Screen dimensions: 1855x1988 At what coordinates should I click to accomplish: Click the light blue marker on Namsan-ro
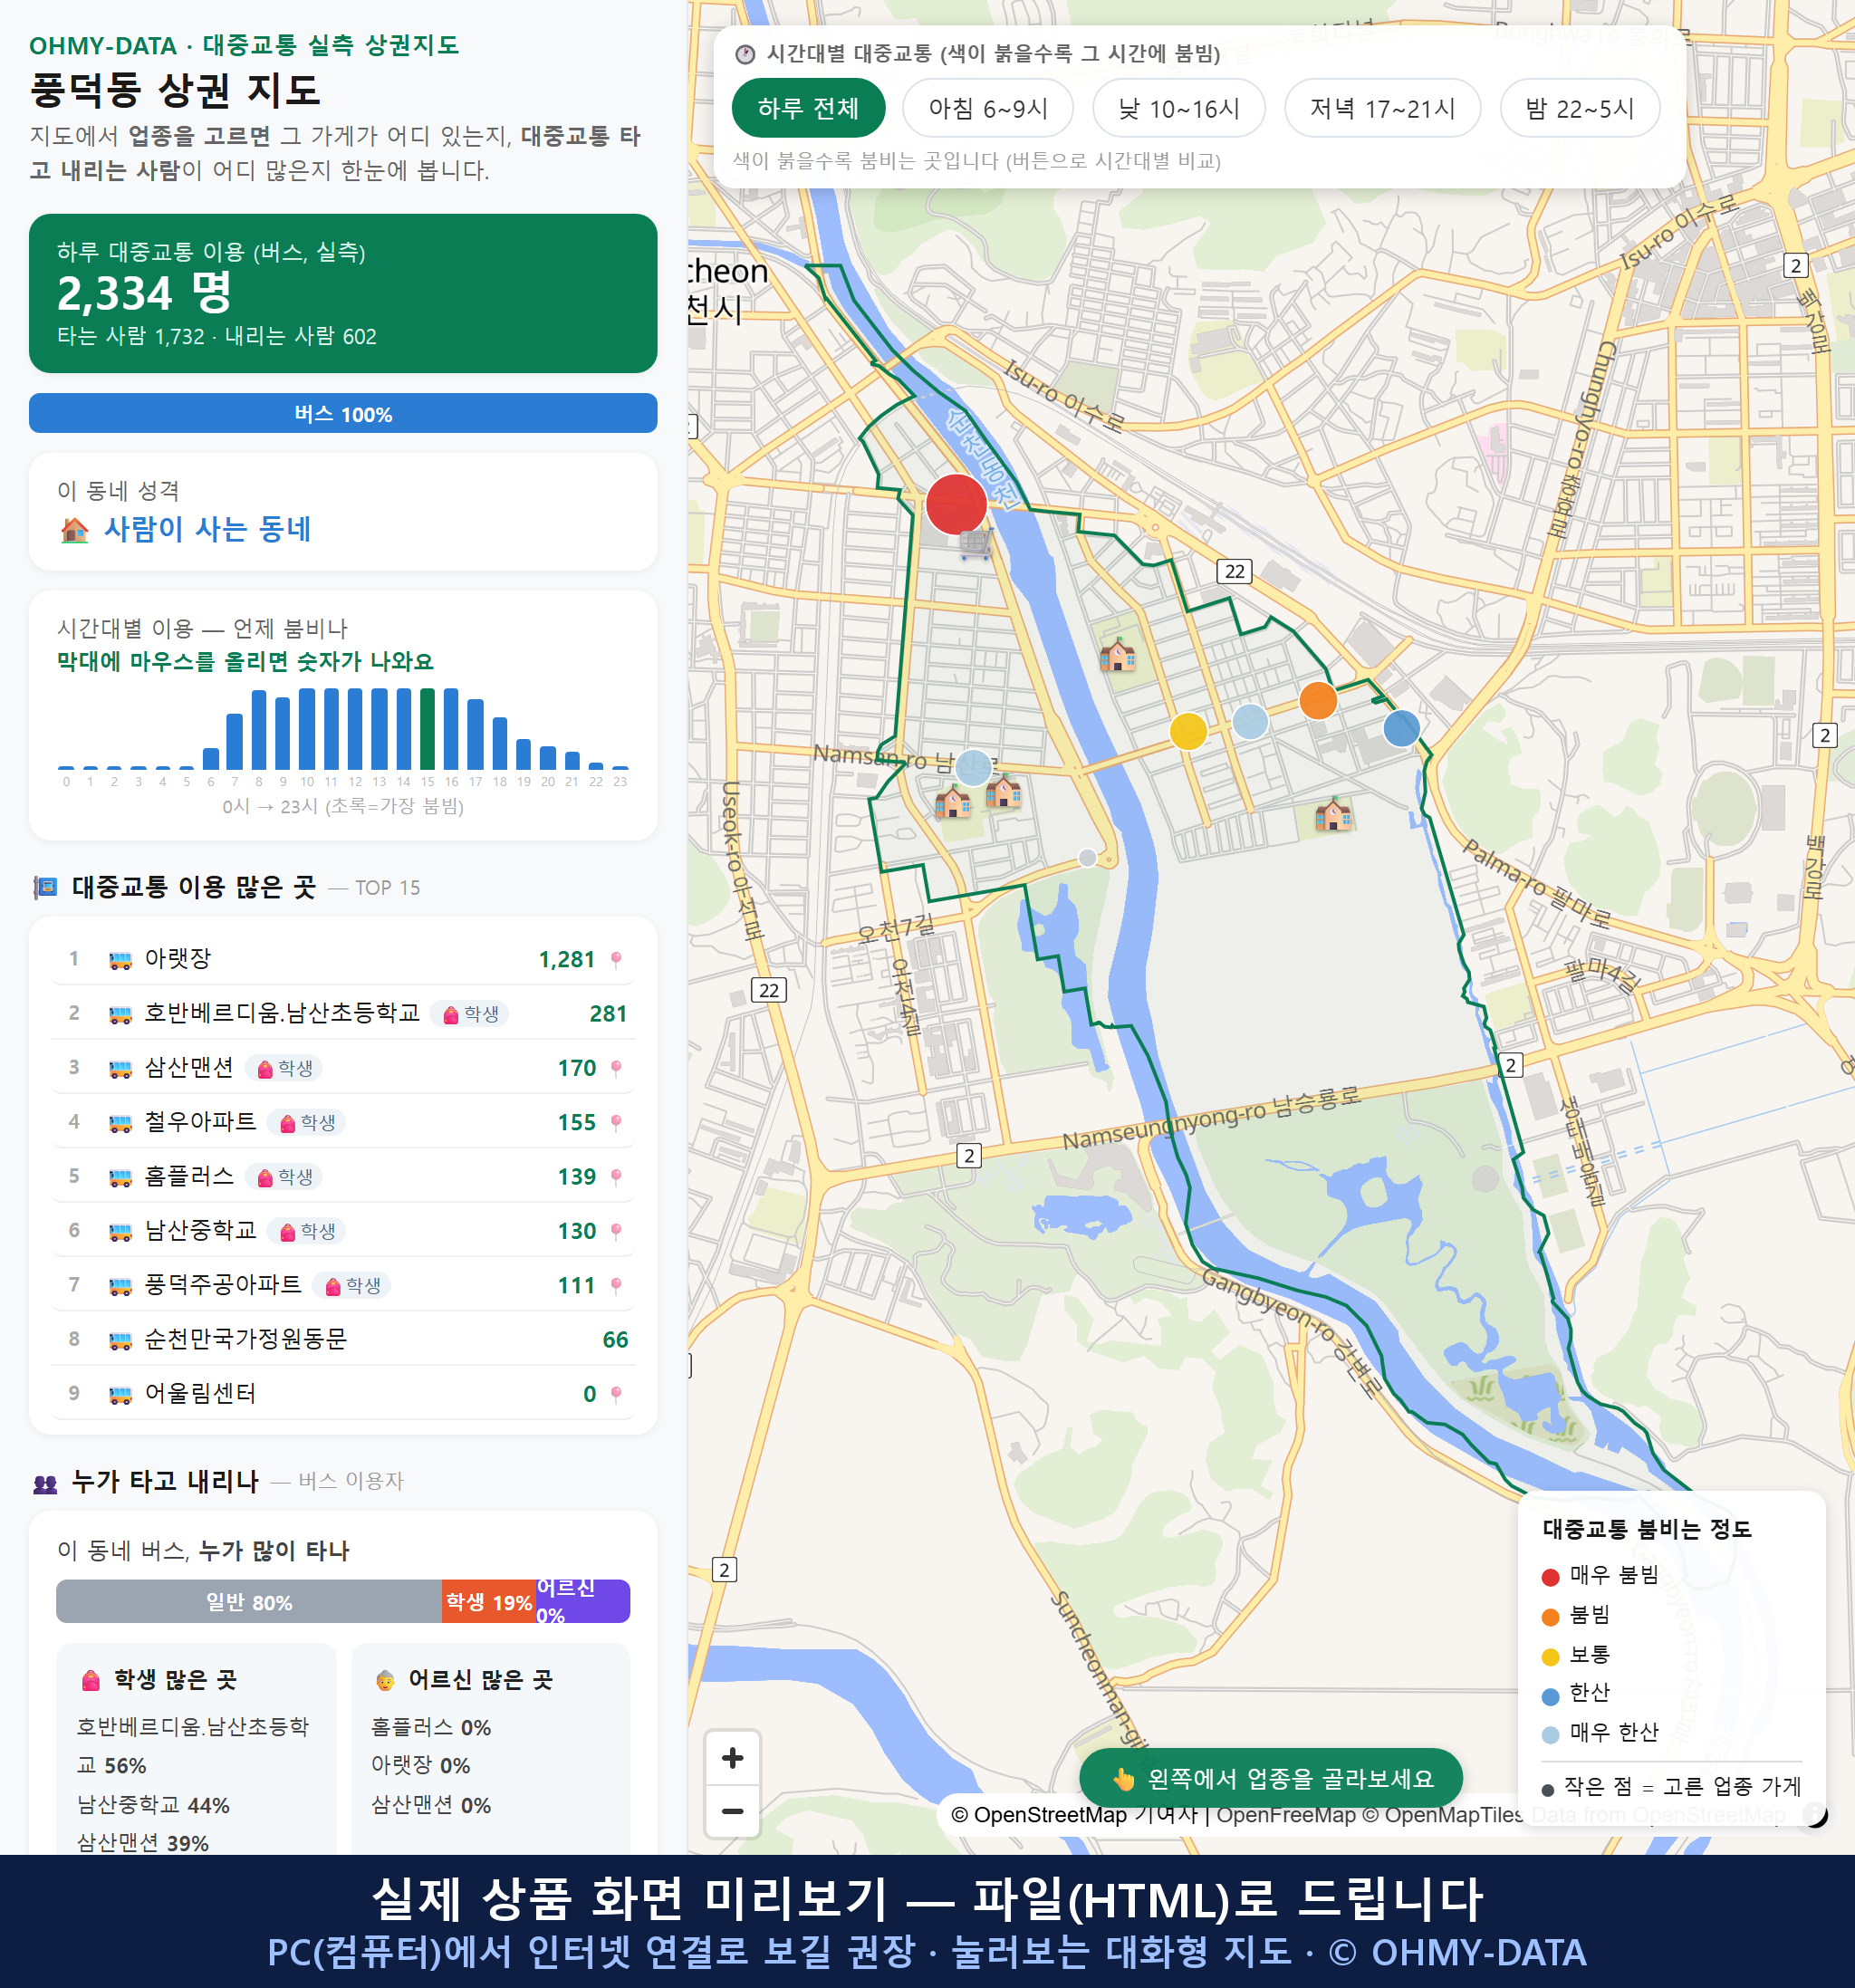click(x=973, y=768)
